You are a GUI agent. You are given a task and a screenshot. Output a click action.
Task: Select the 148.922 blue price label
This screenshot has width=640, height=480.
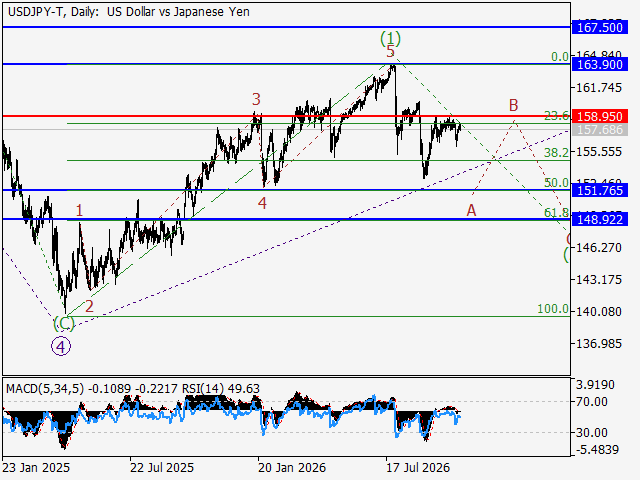600,220
